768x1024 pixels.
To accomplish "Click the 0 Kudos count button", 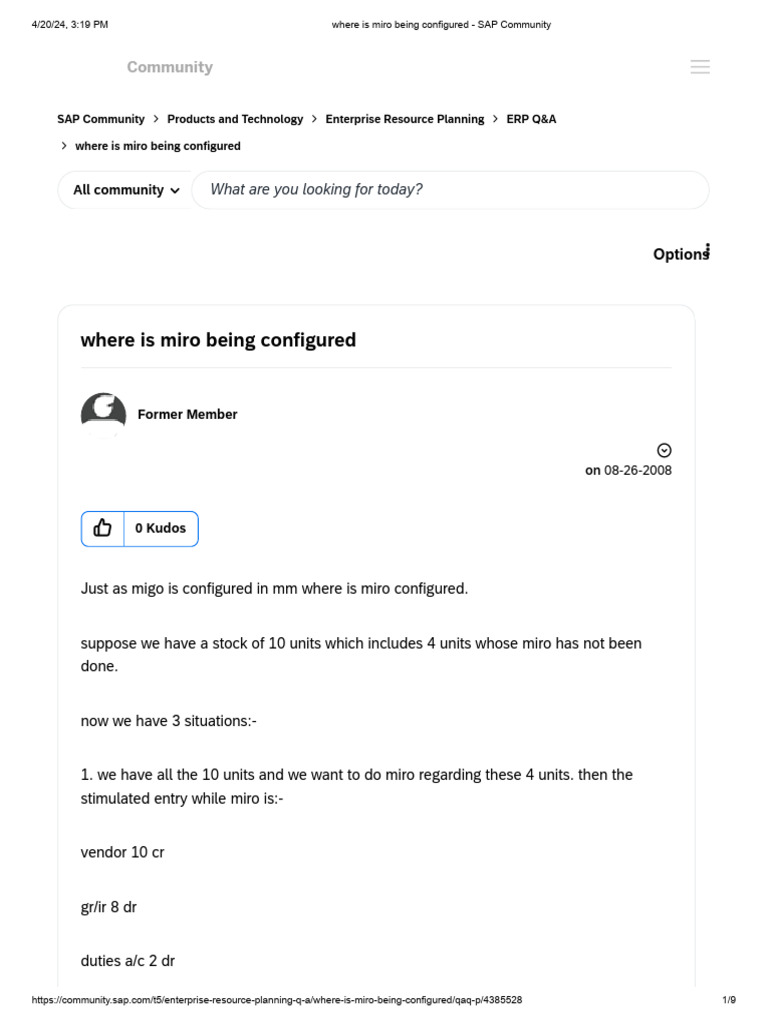I will pyautogui.click(x=160, y=529).
